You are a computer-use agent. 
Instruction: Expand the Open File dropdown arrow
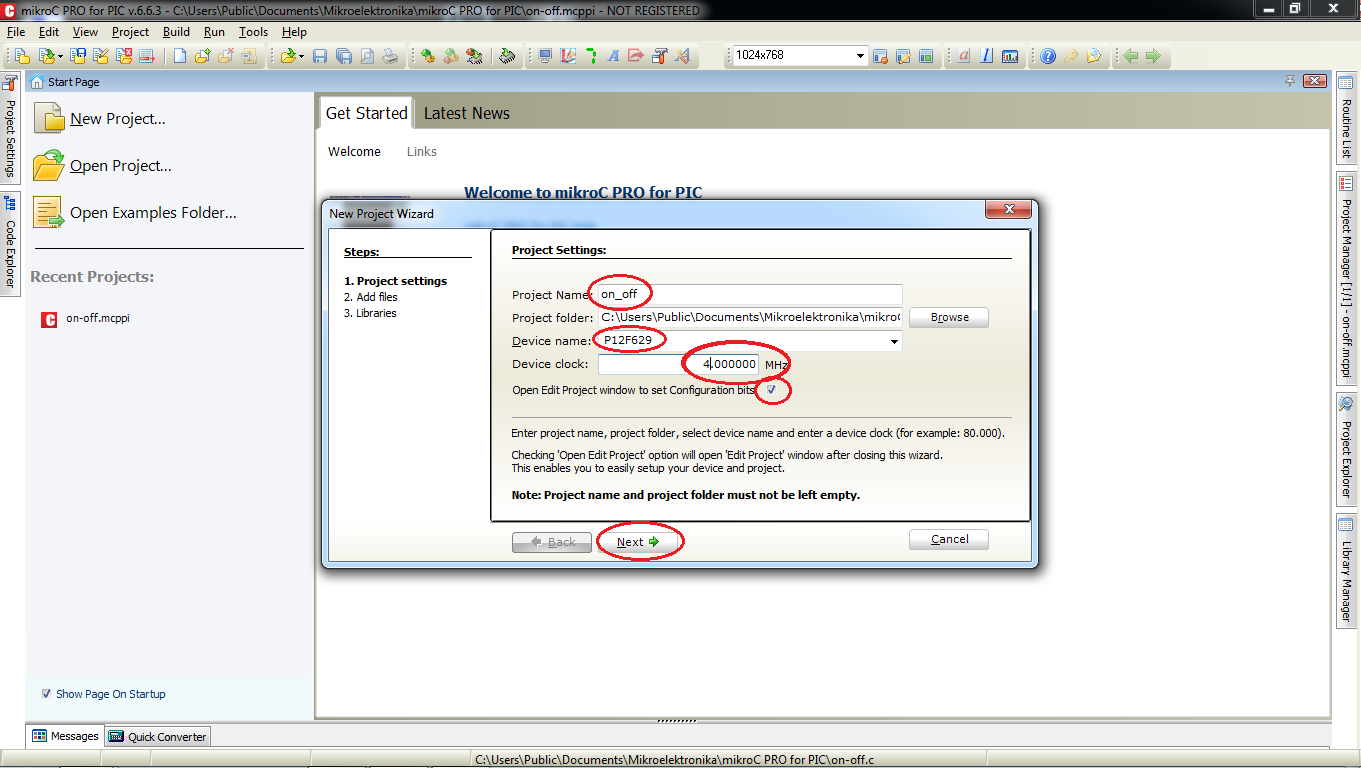pos(301,56)
